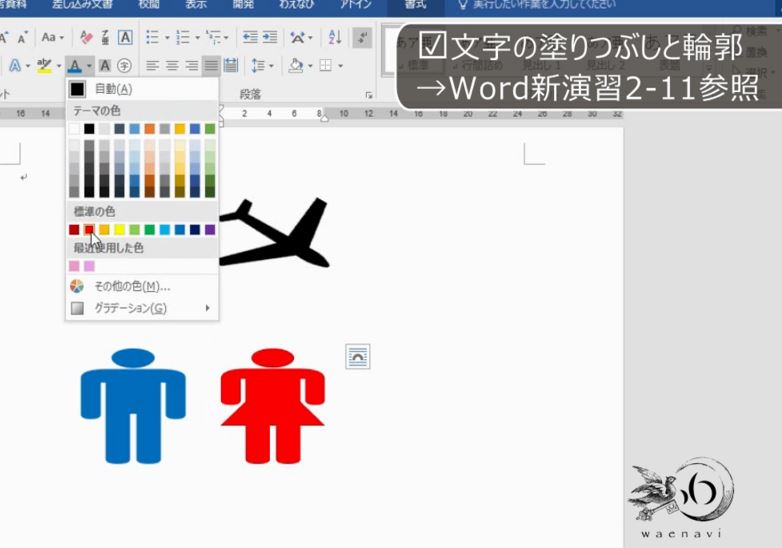The width and height of the screenshot is (782, 548).
Task: Click the Tell Me search field
Action: [x=544, y=4]
